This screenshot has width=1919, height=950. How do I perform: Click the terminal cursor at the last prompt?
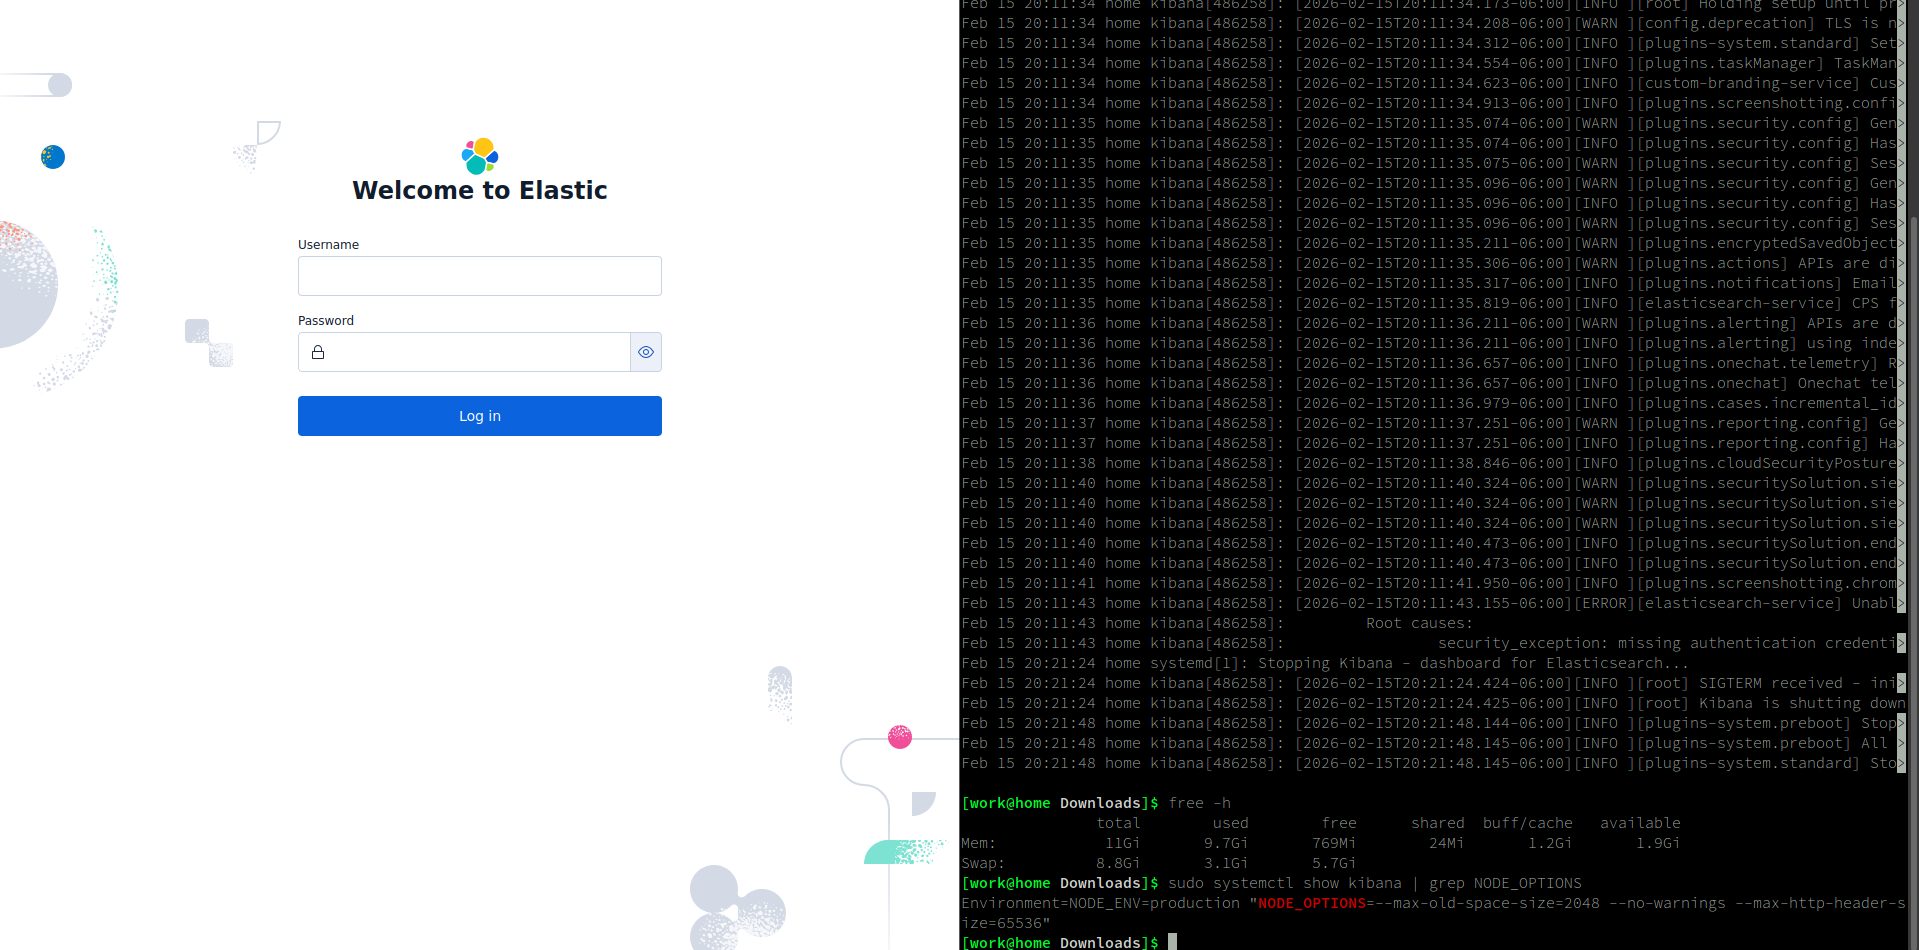[x=1172, y=942]
